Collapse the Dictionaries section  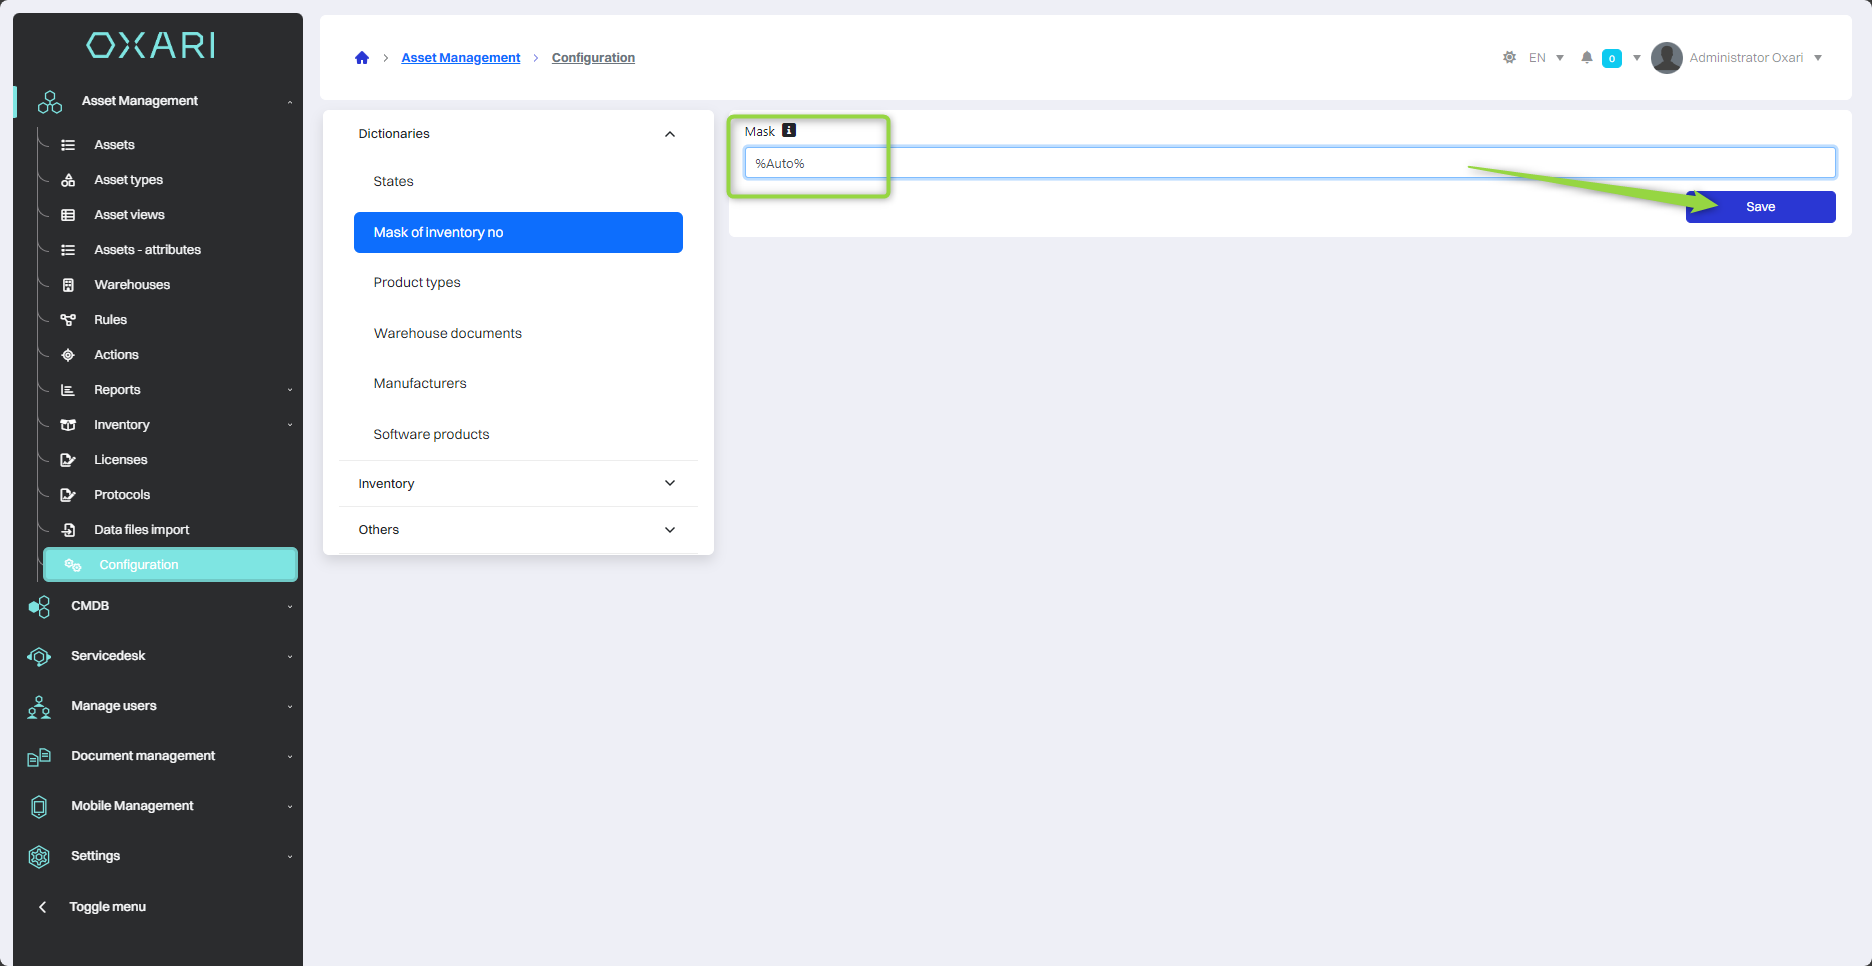pos(669,134)
